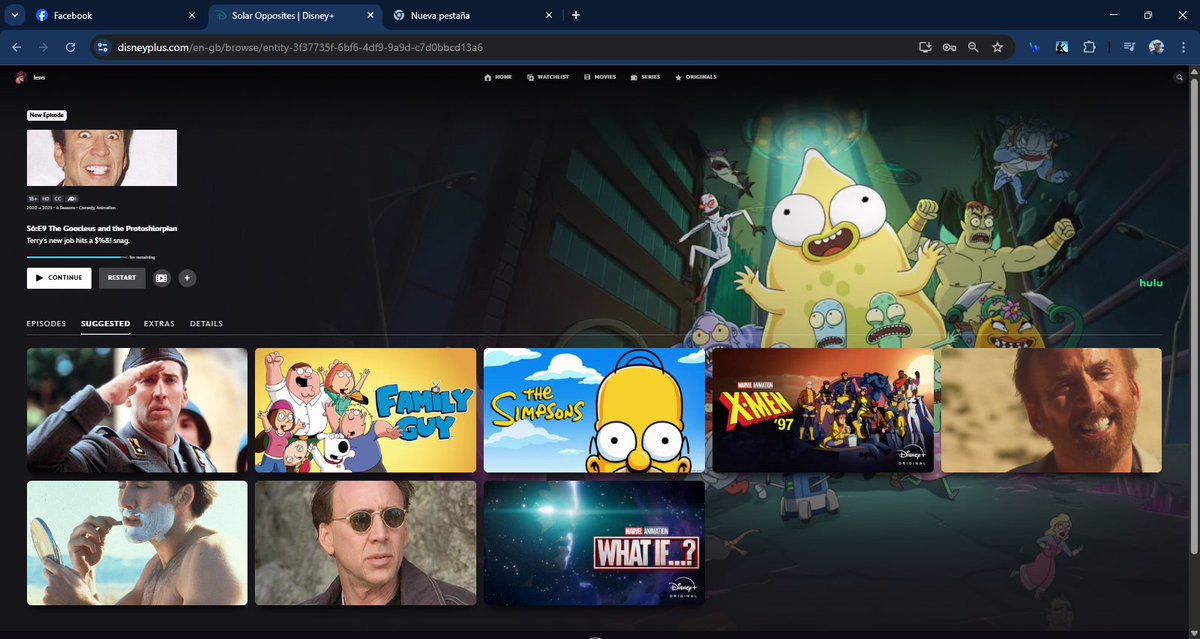Continue watching with the Continue button
The height and width of the screenshot is (639, 1200).
pyautogui.click(x=59, y=278)
